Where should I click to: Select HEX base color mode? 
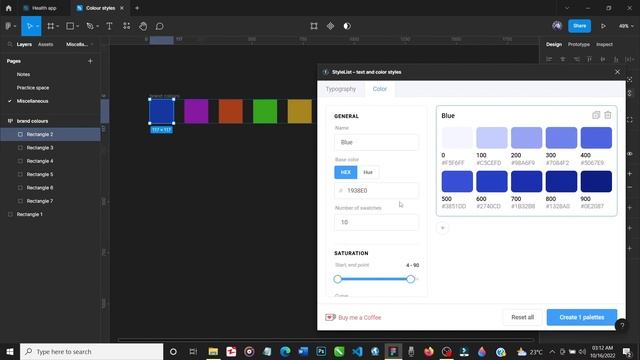346,172
